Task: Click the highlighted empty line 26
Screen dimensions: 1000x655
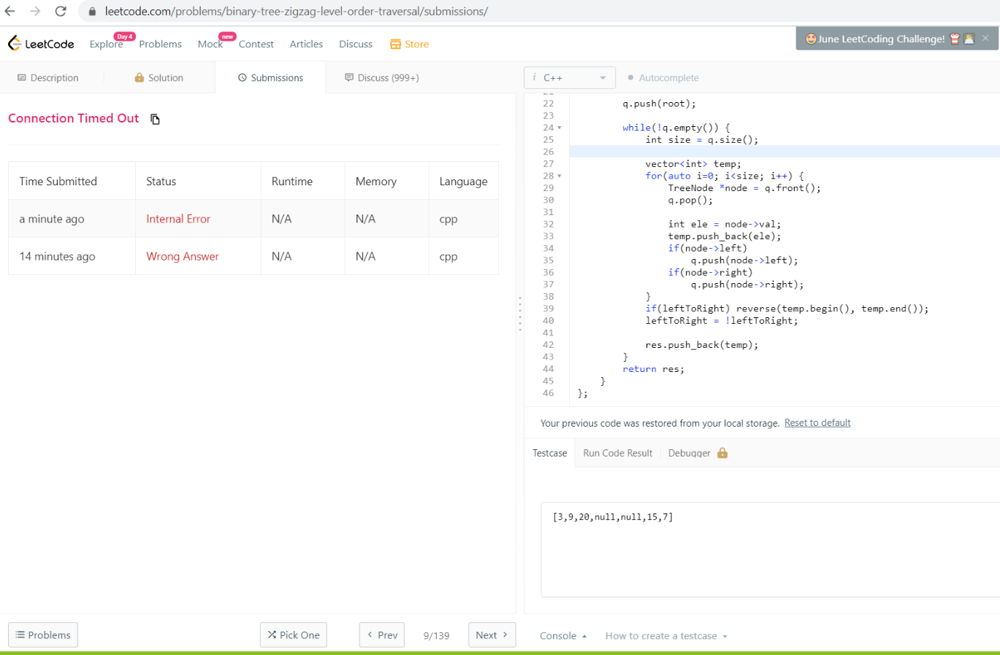Action: tap(784, 152)
